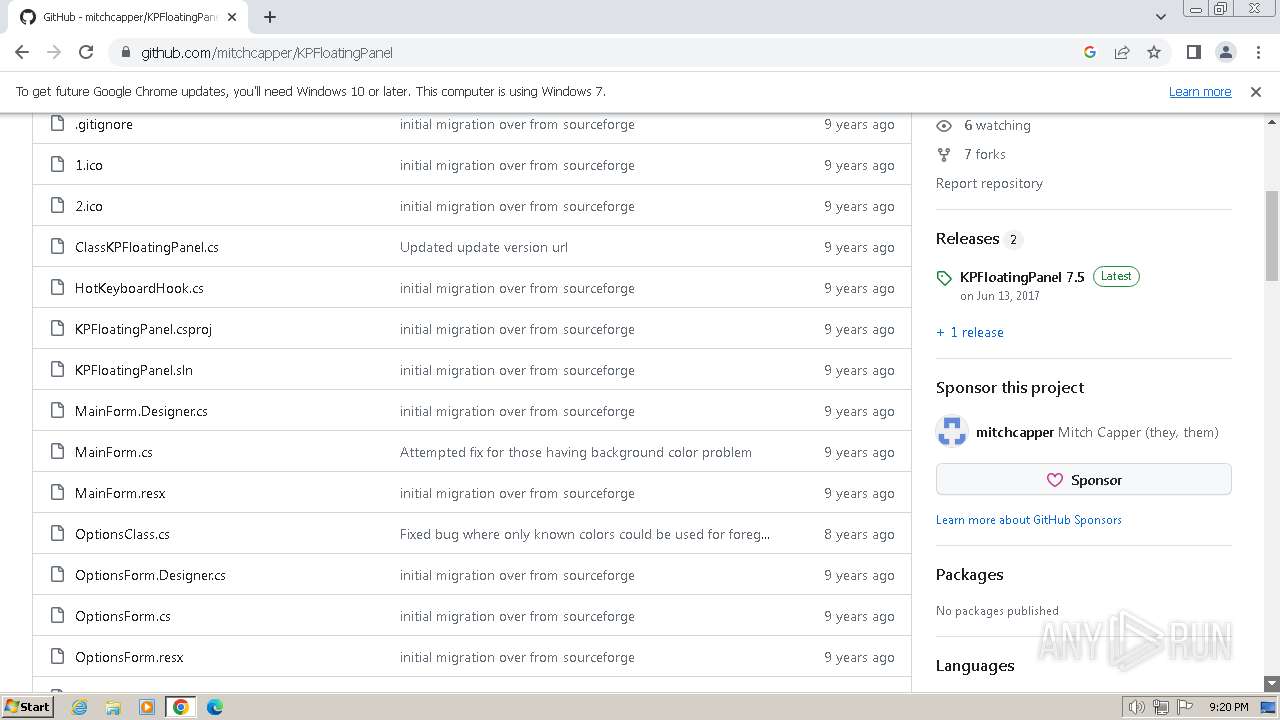Image resolution: width=1280 pixels, height=720 pixels.
Task: Click the taskbar clock 9:20 PM
Action: (x=1228, y=707)
